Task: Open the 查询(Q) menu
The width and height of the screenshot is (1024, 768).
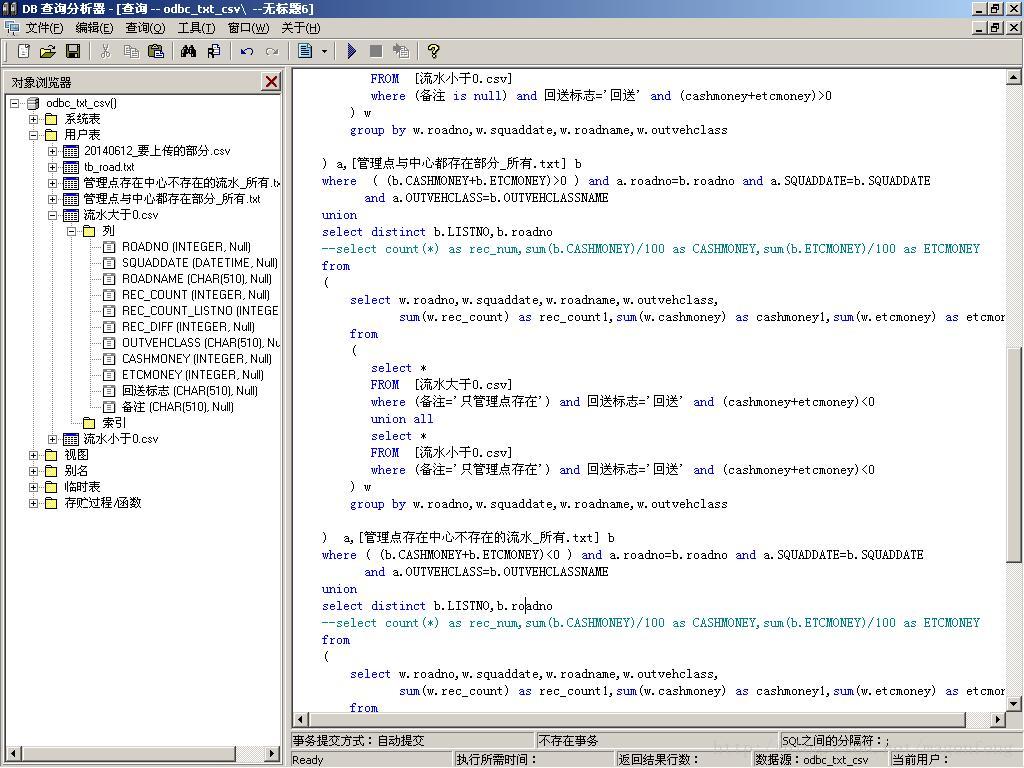Action: coord(145,28)
